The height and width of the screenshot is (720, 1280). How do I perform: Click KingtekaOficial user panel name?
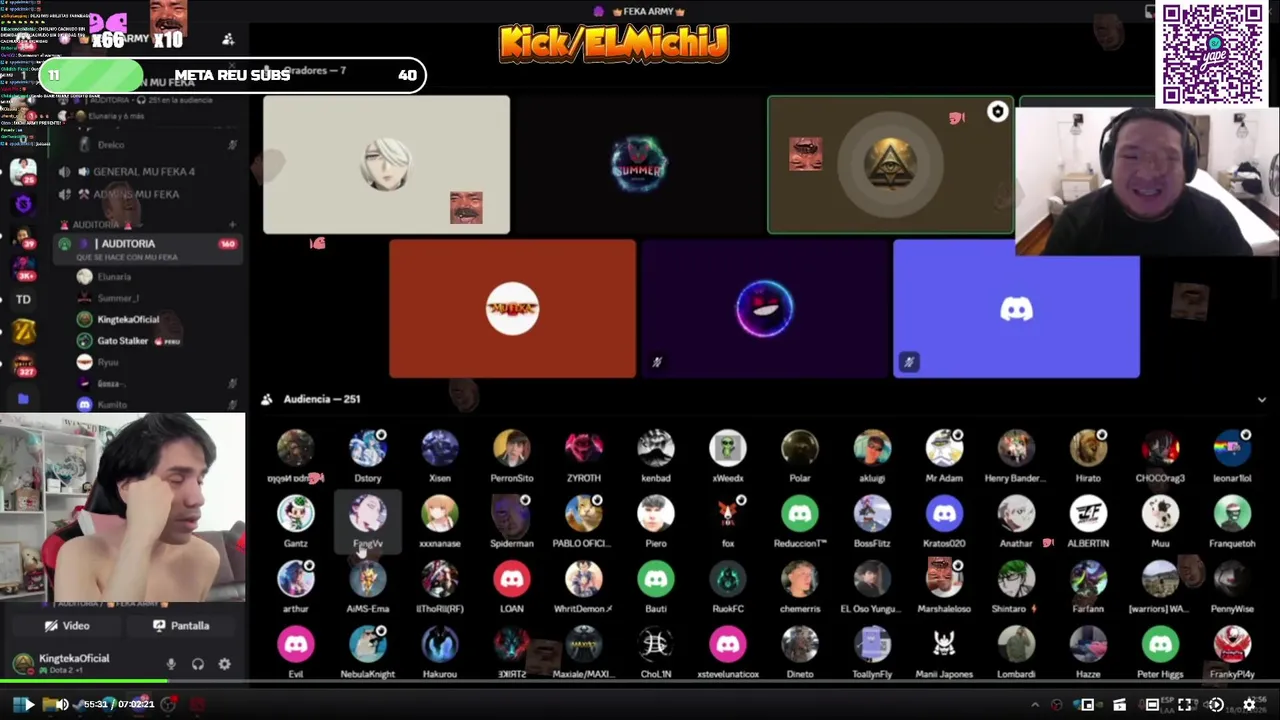click(x=74, y=658)
